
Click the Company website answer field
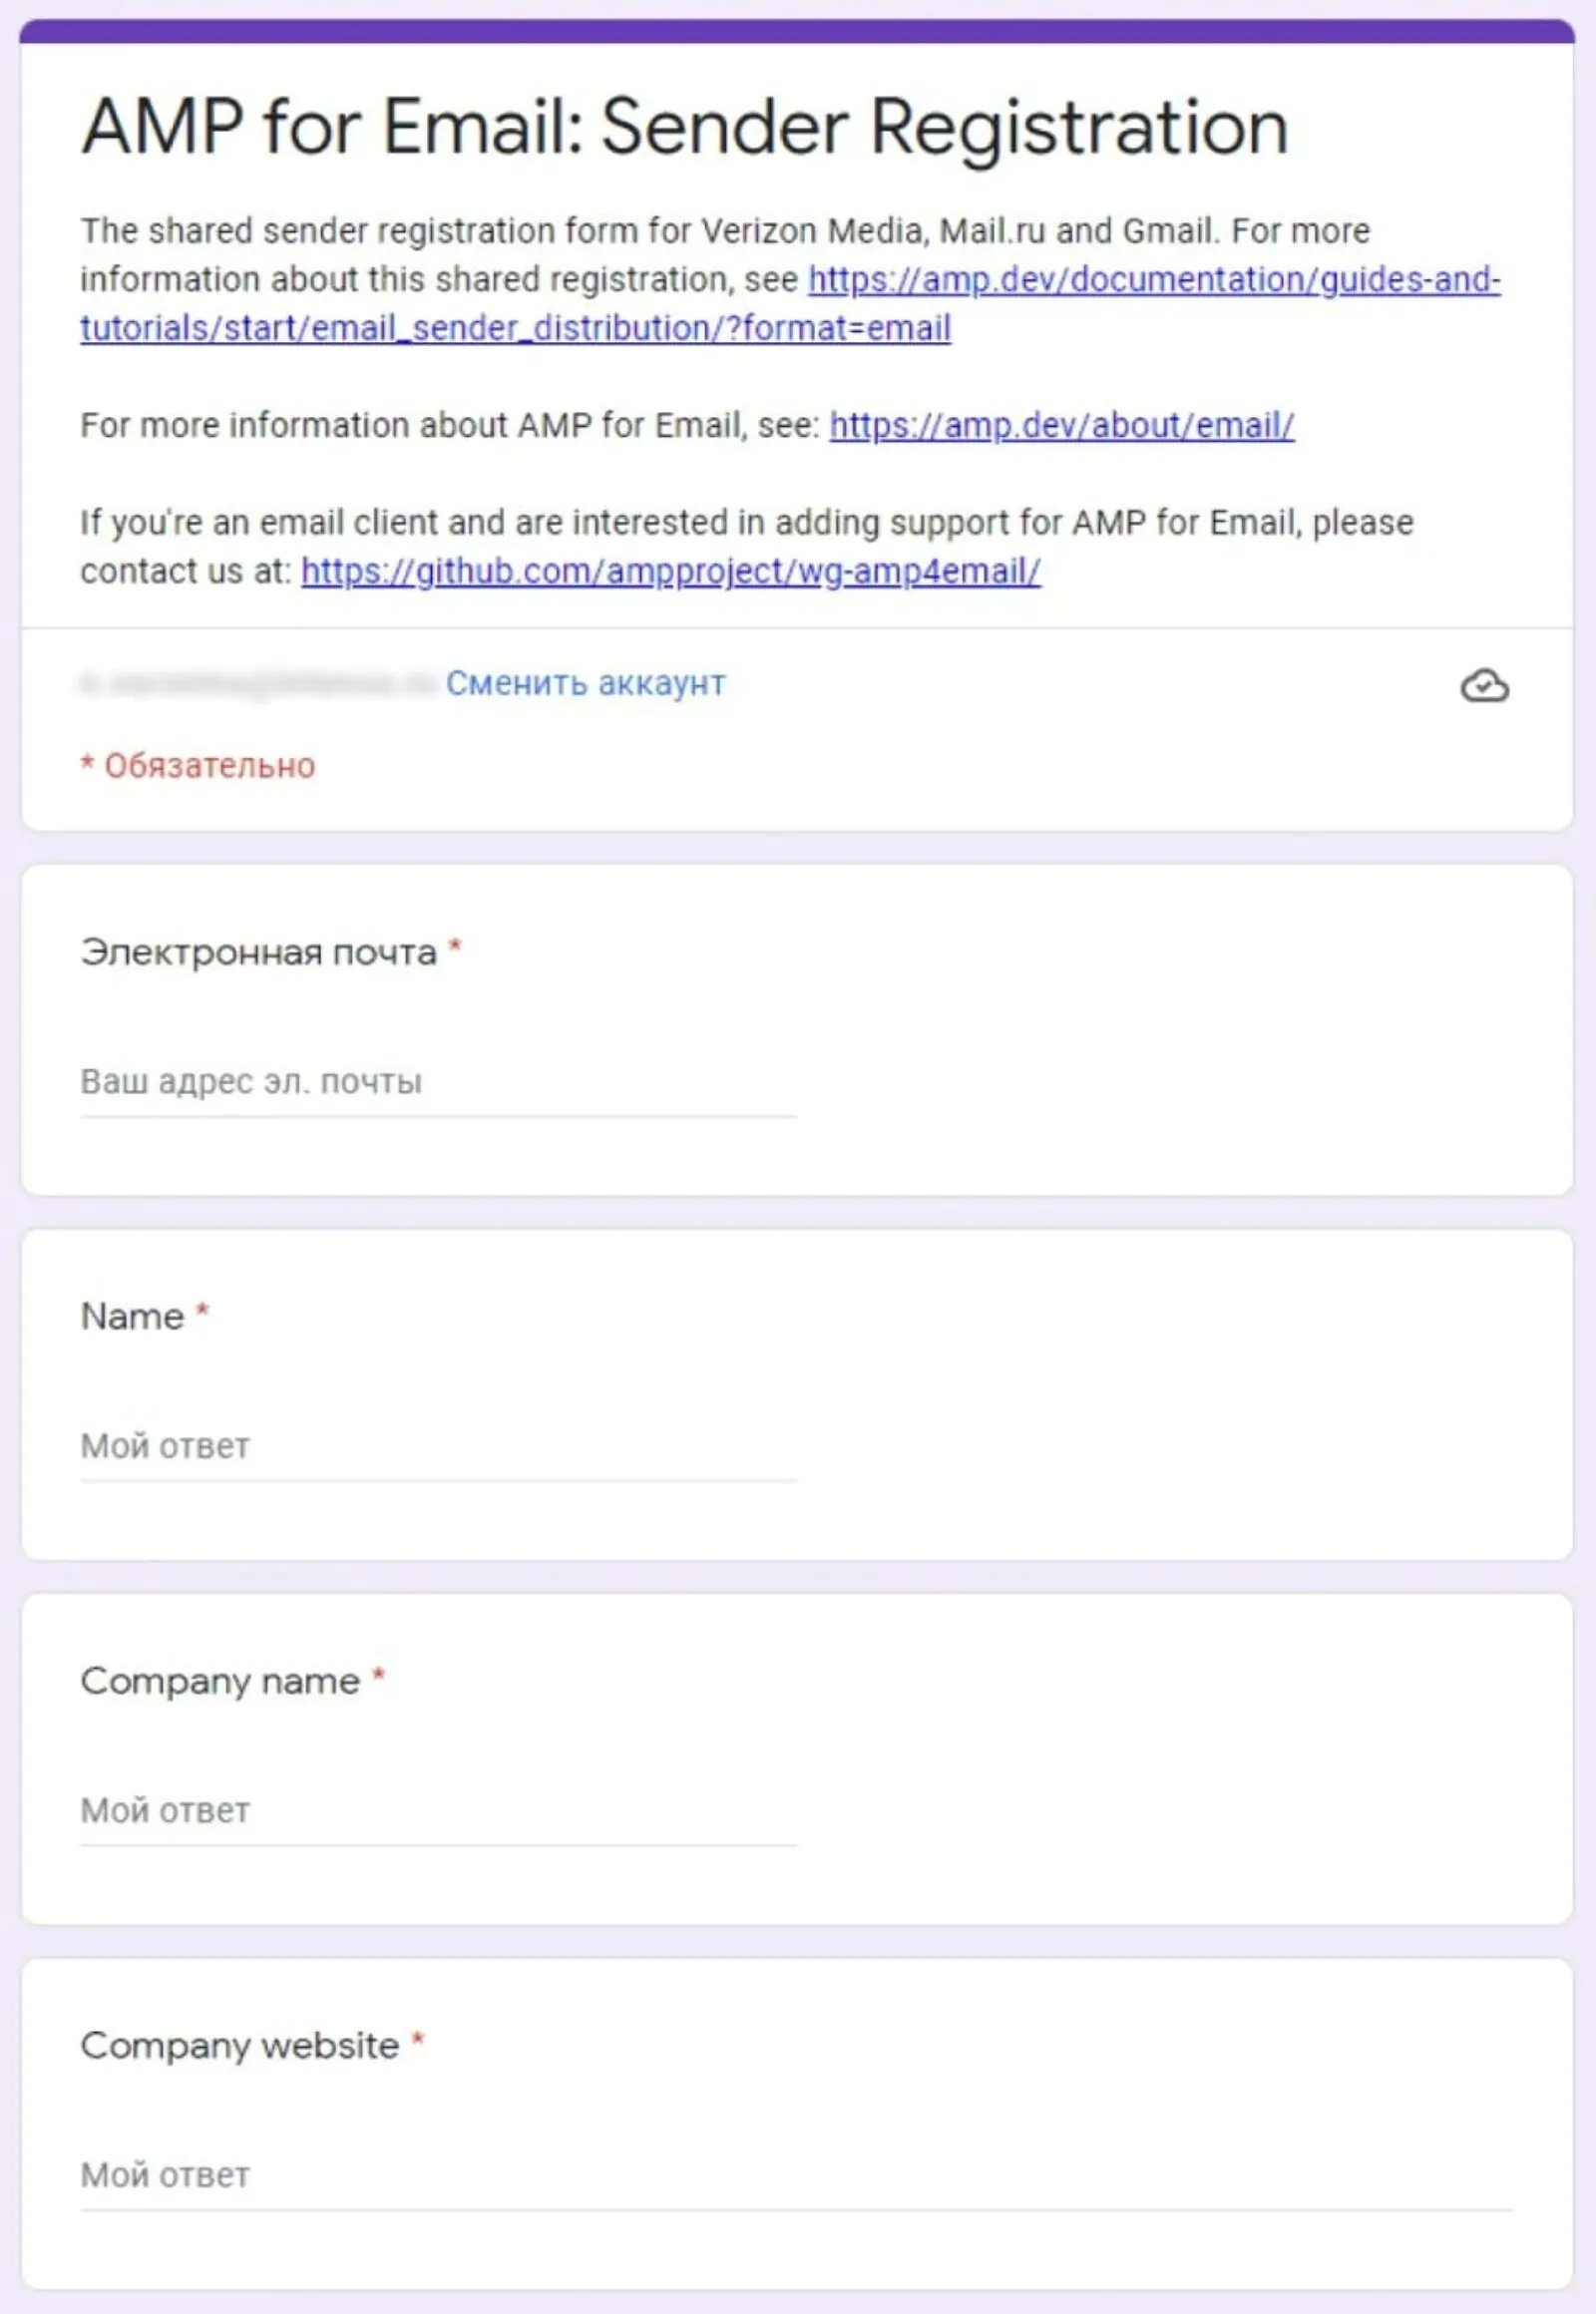coord(796,2177)
